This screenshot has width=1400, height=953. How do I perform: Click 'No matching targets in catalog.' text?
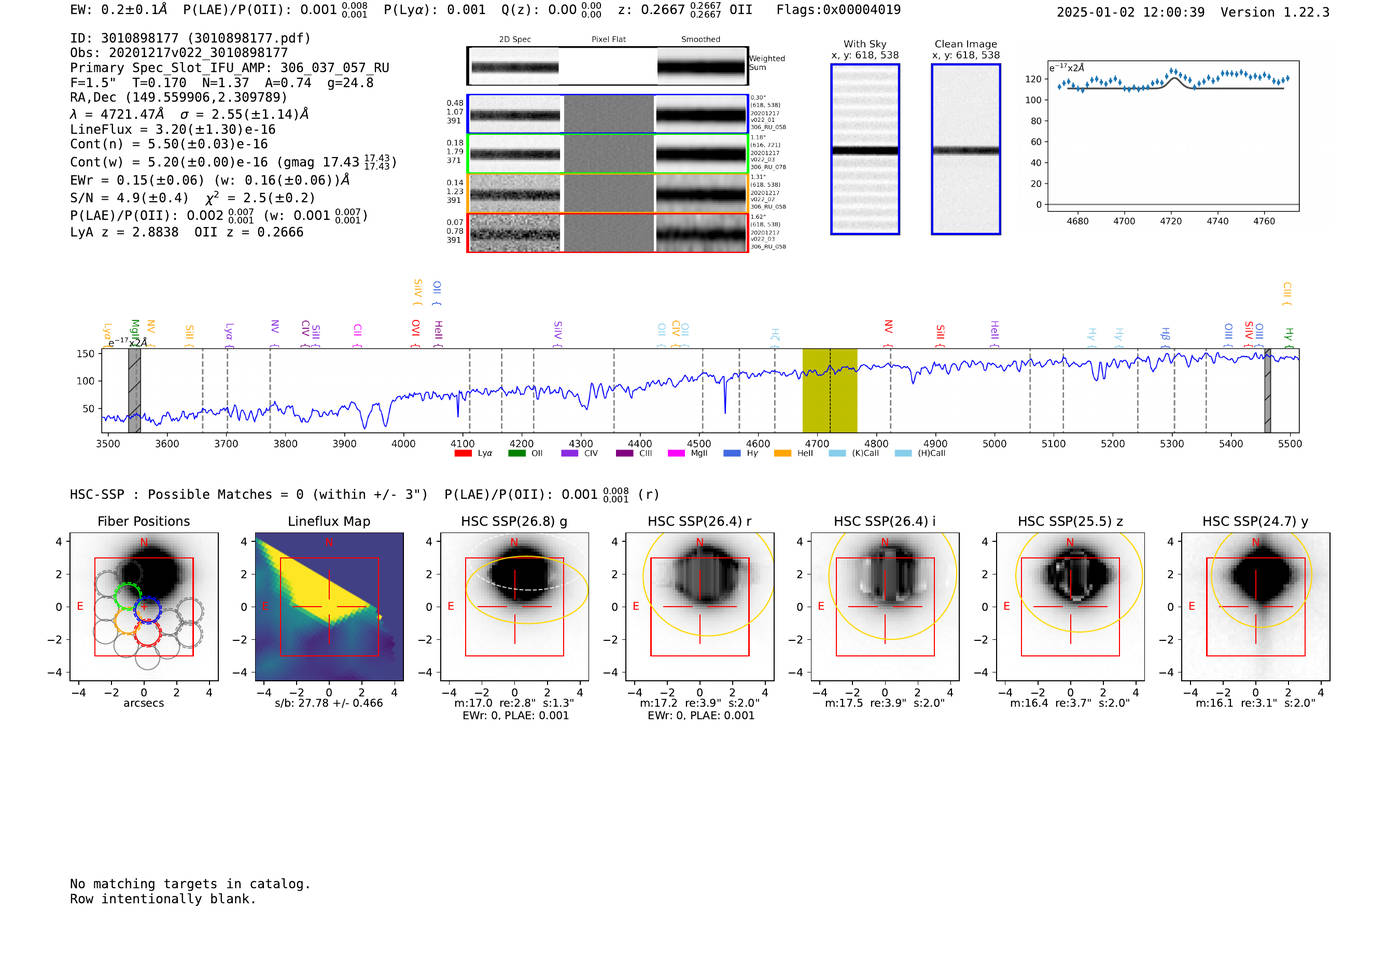(190, 884)
